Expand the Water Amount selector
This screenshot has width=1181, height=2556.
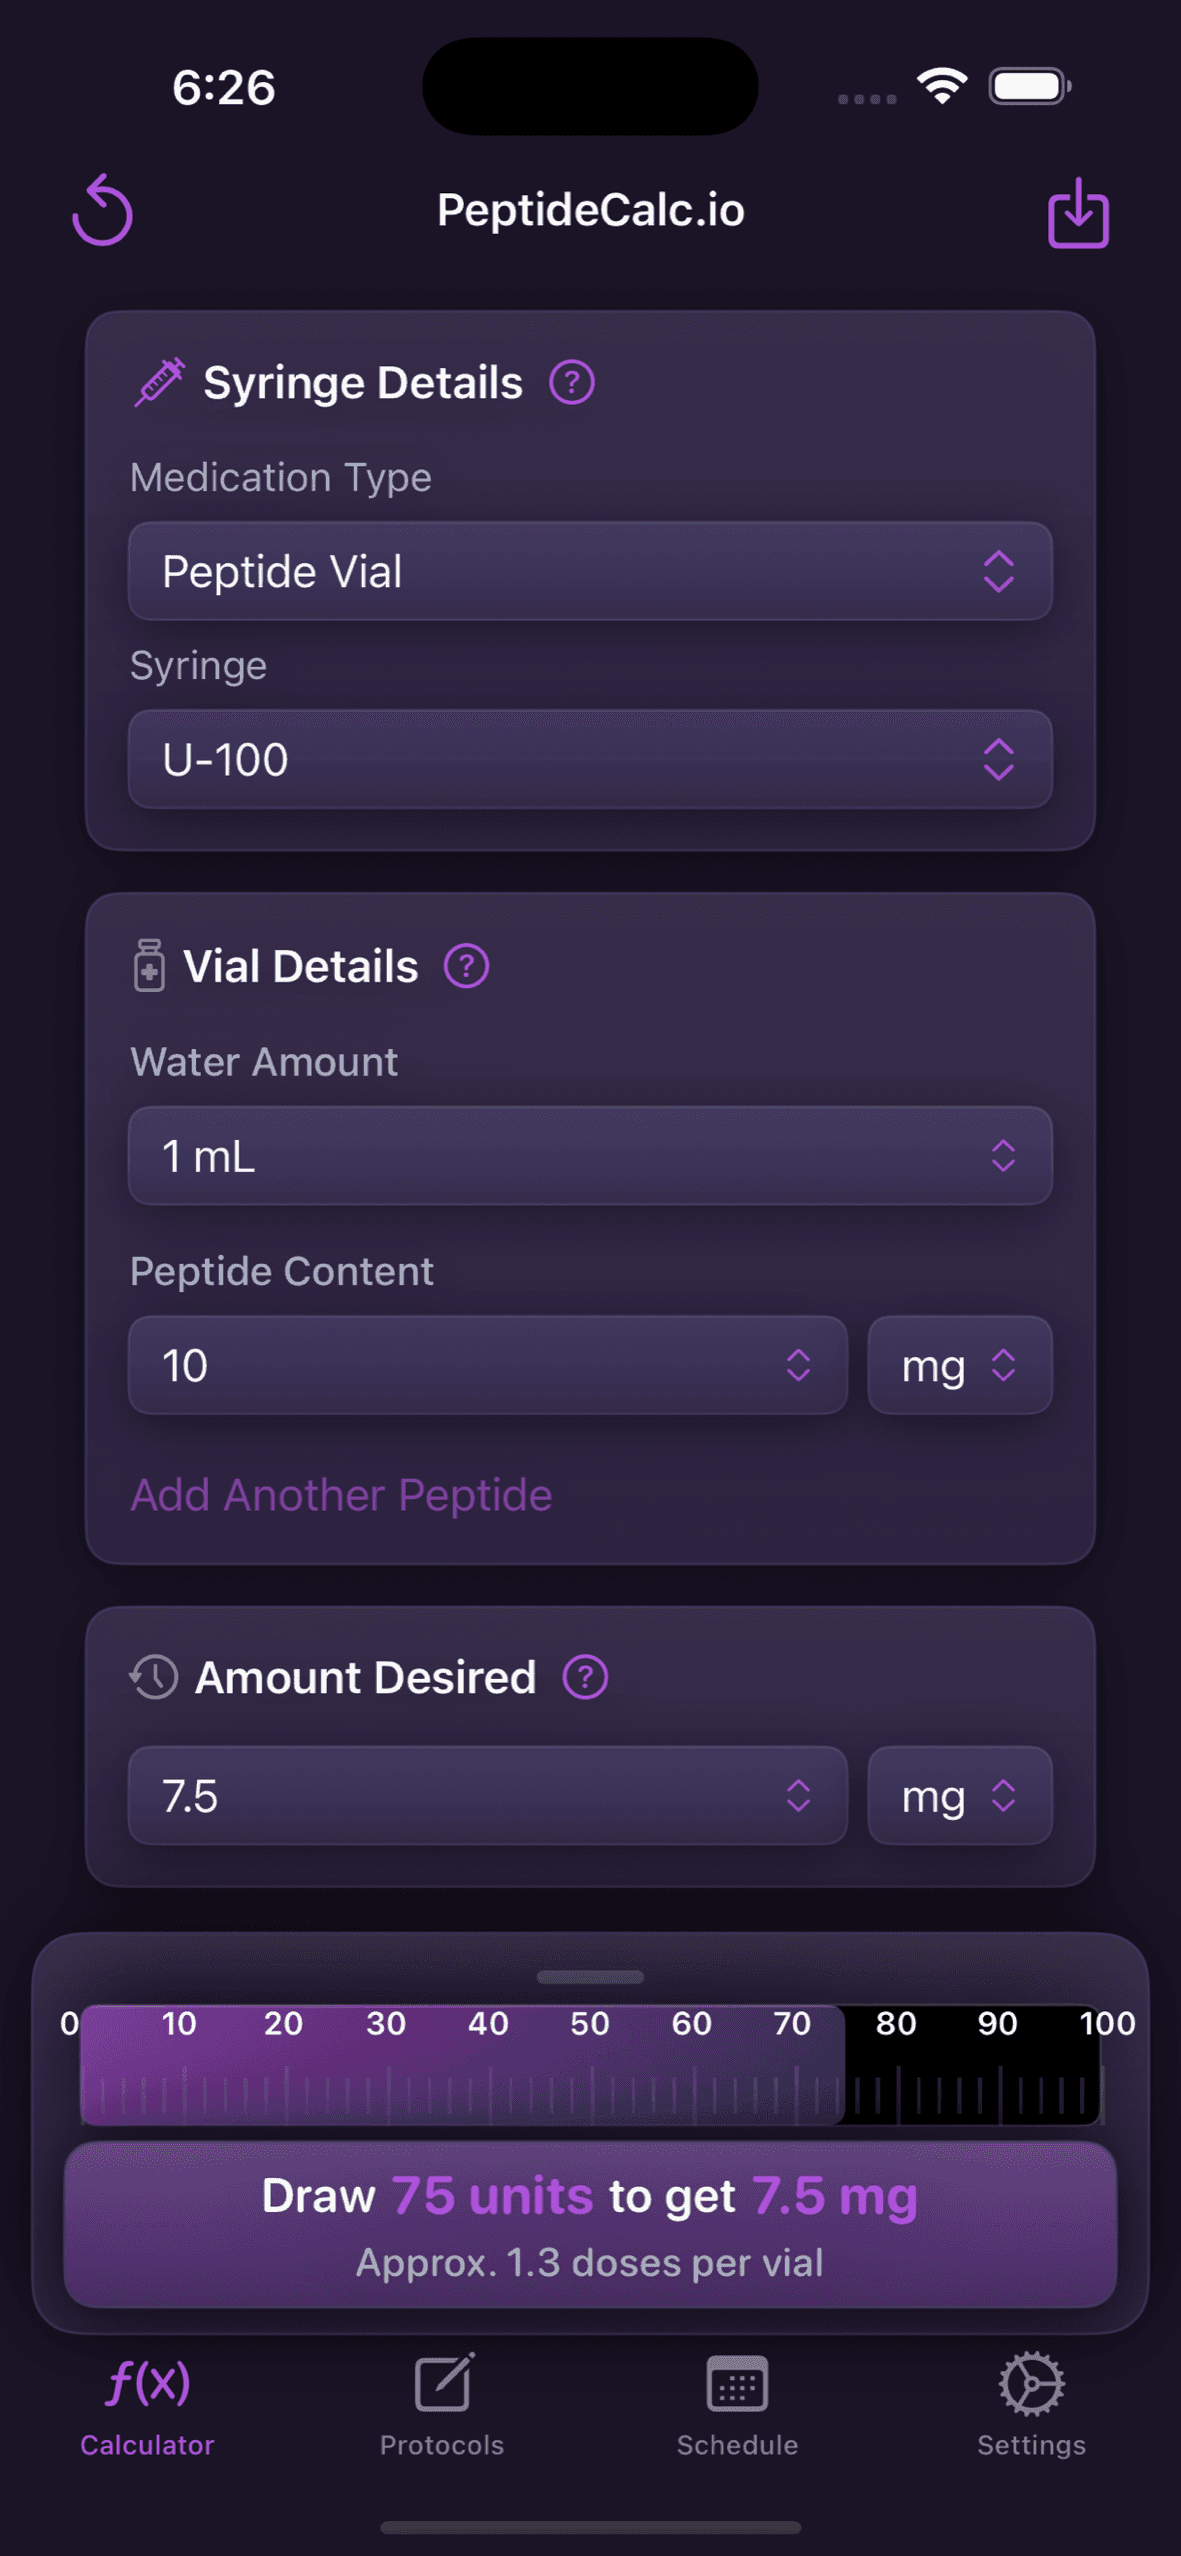(x=590, y=1156)
